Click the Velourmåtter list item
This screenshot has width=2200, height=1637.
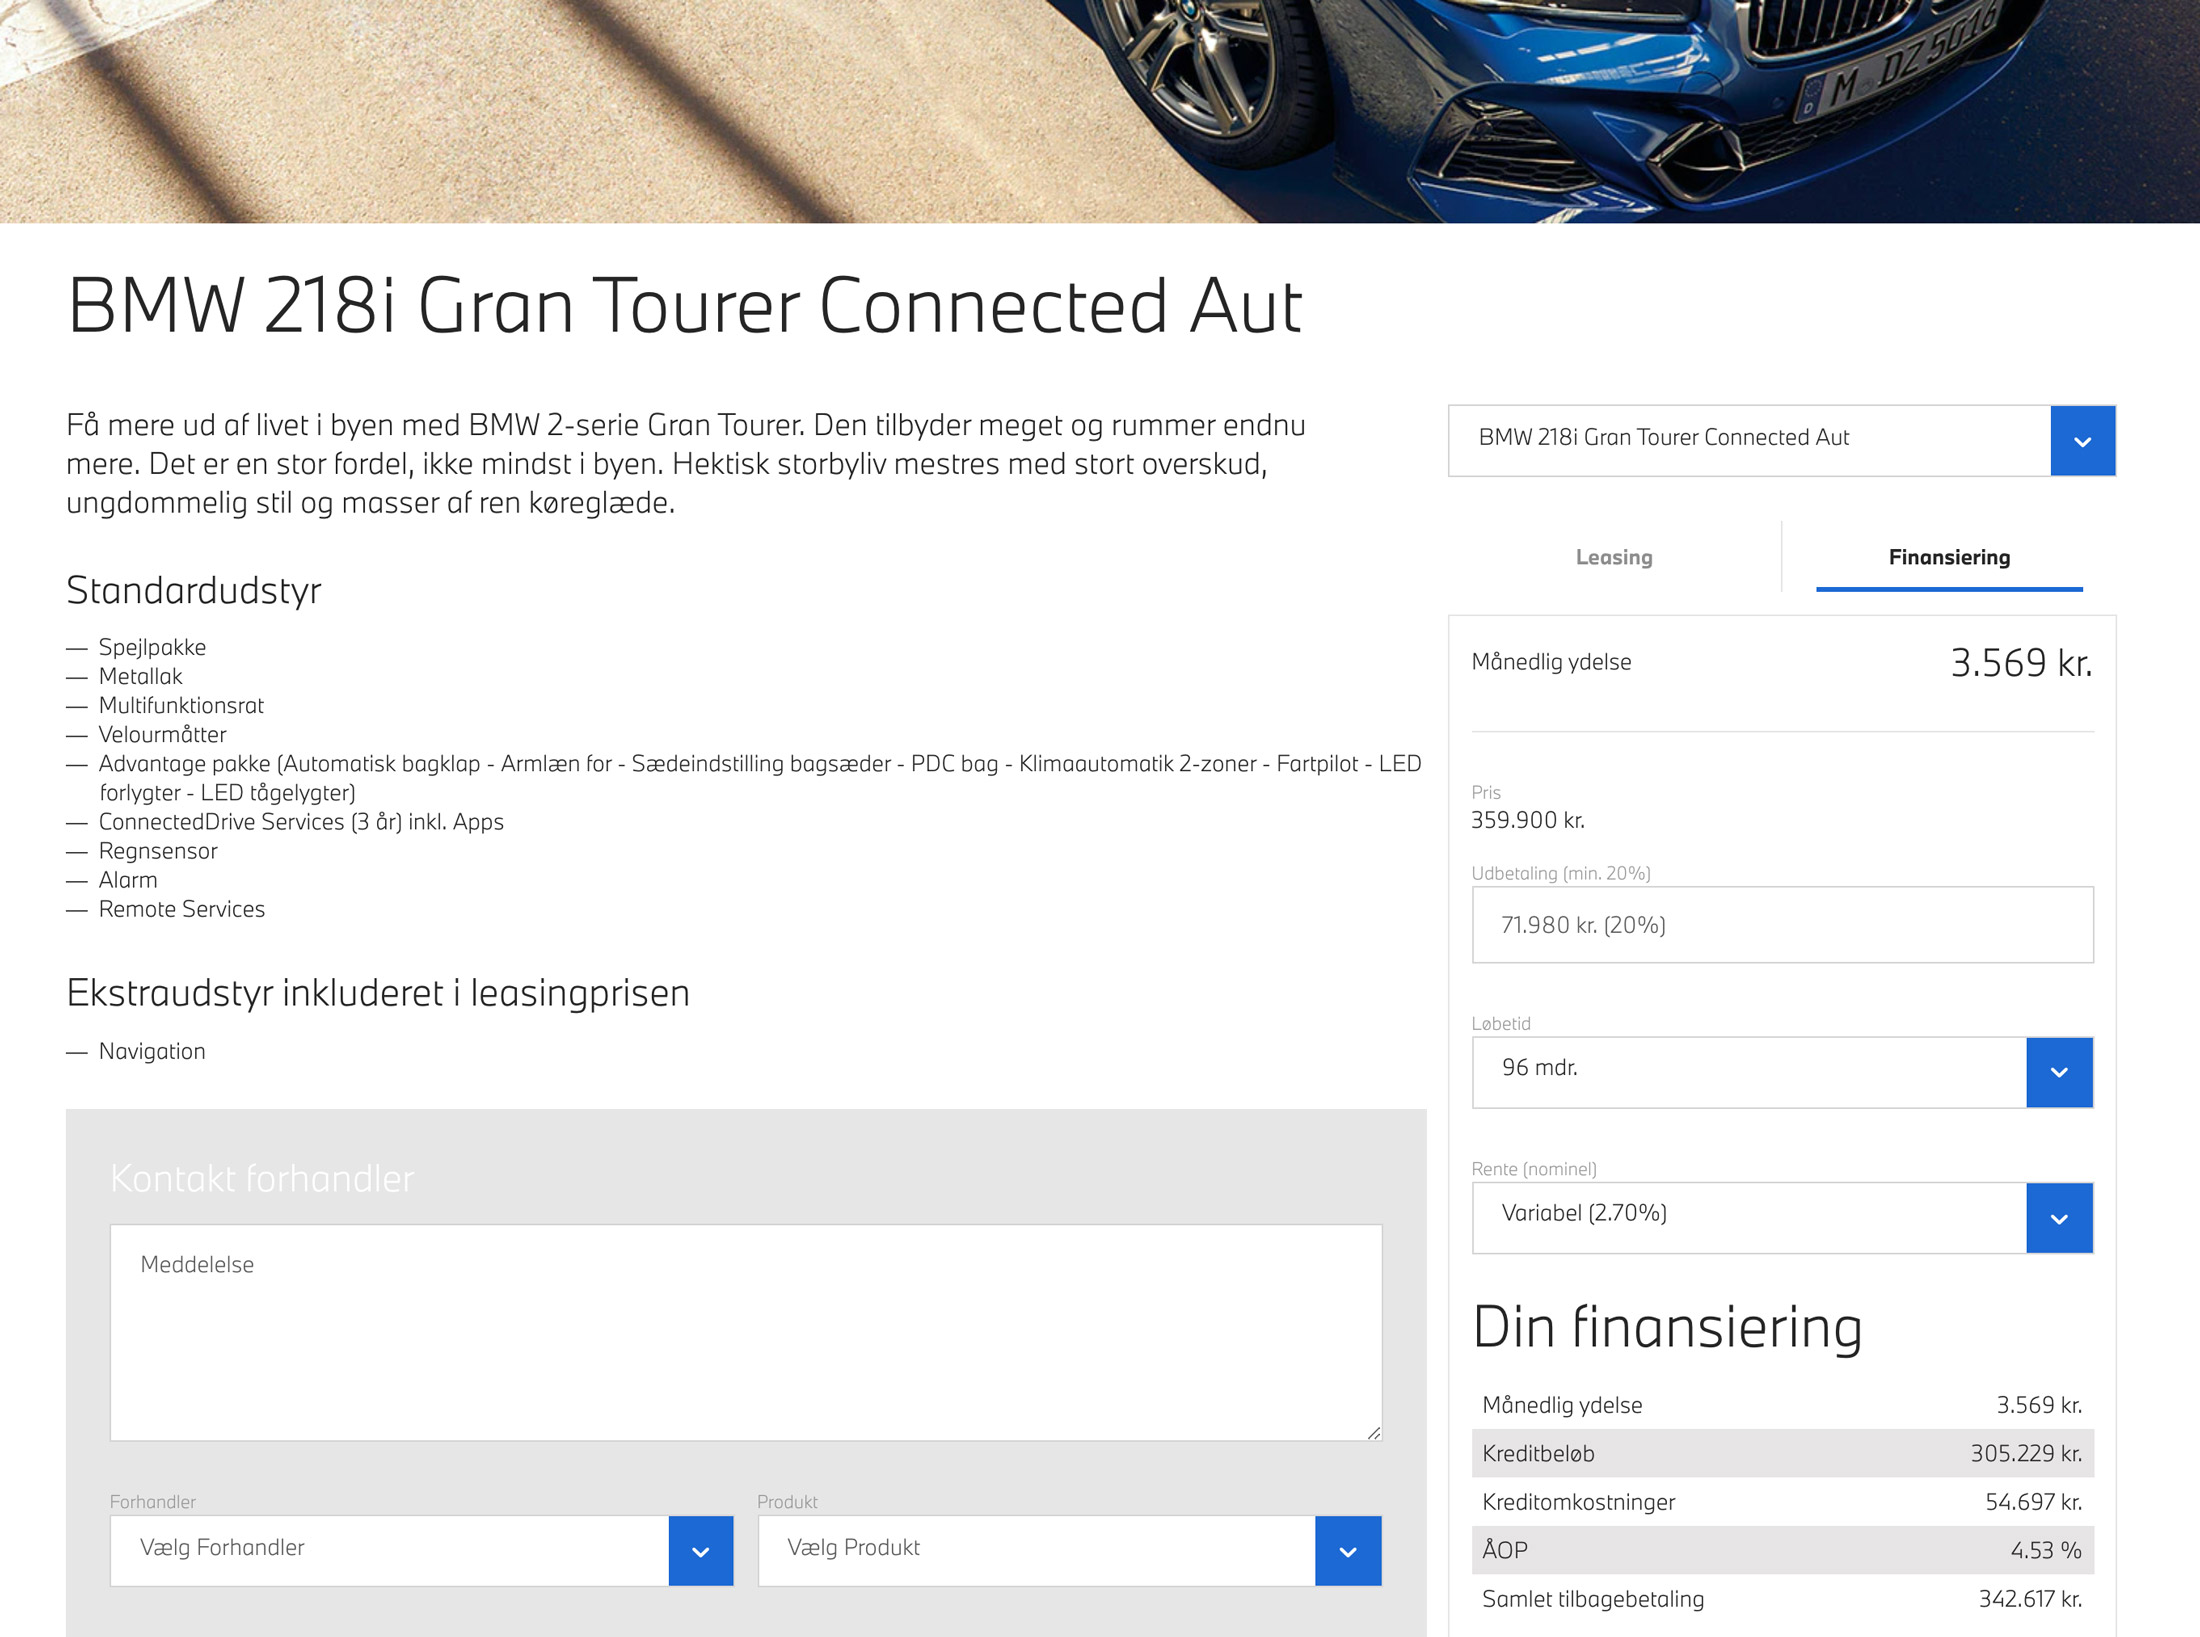(162, 734)
